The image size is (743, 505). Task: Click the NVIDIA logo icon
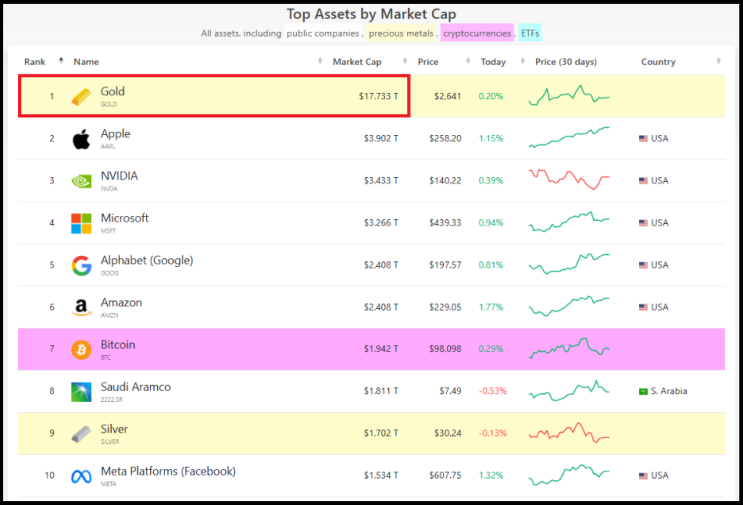click(x=81, y=181)
